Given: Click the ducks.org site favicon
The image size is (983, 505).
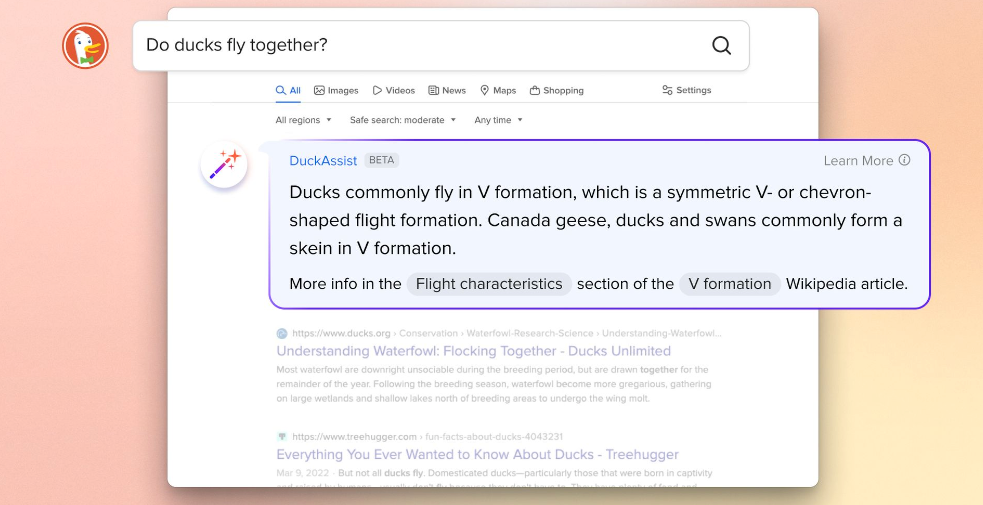Looking at the screenshot, I should pos(281,333).
